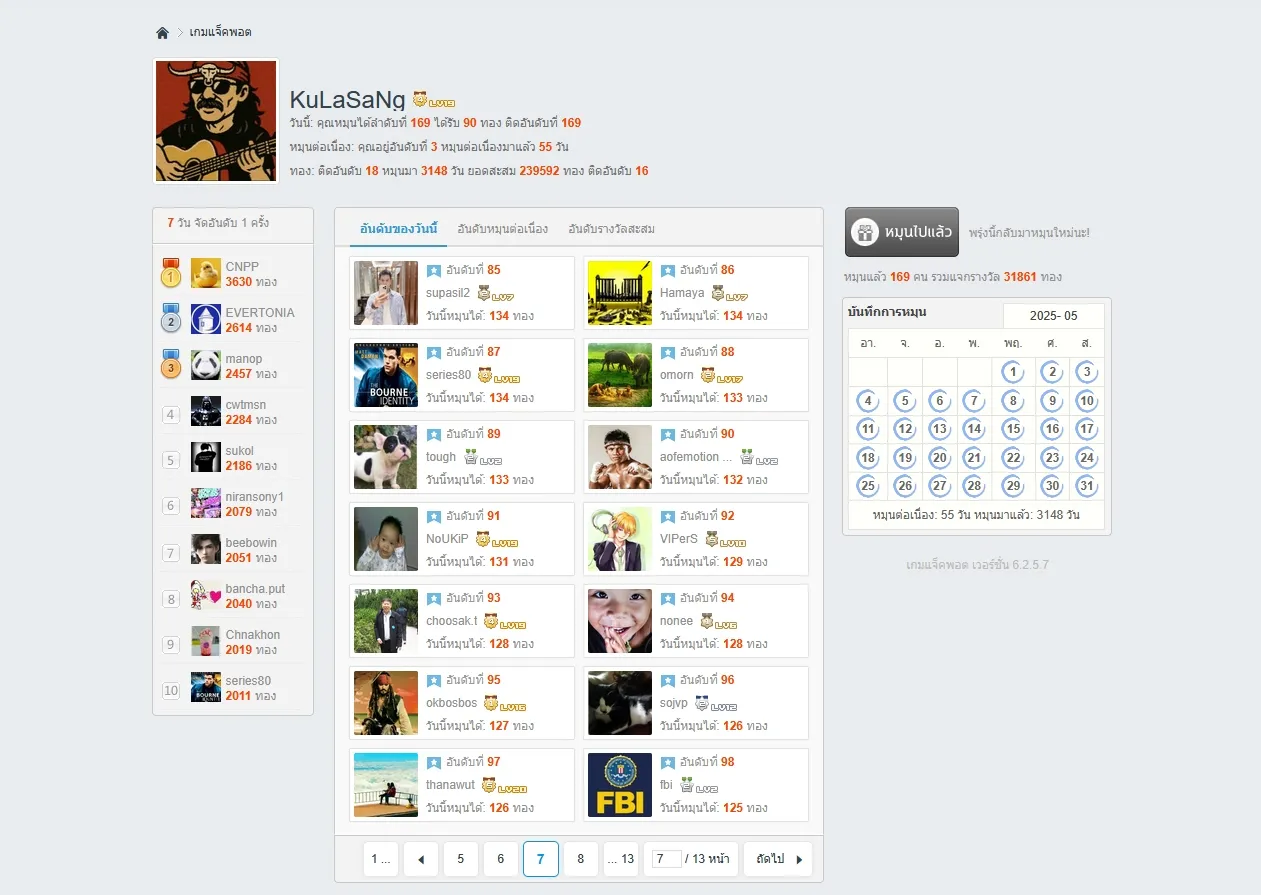Screen dimensions: 1261x895
Task: Go to page 8
Action: point(581,859)
